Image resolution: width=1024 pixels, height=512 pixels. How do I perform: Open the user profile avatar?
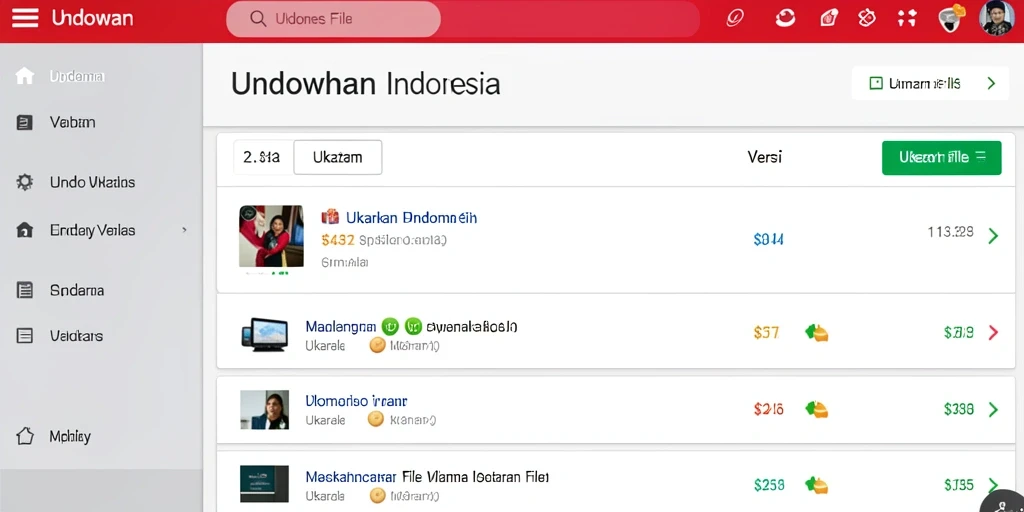click(997, 18)
